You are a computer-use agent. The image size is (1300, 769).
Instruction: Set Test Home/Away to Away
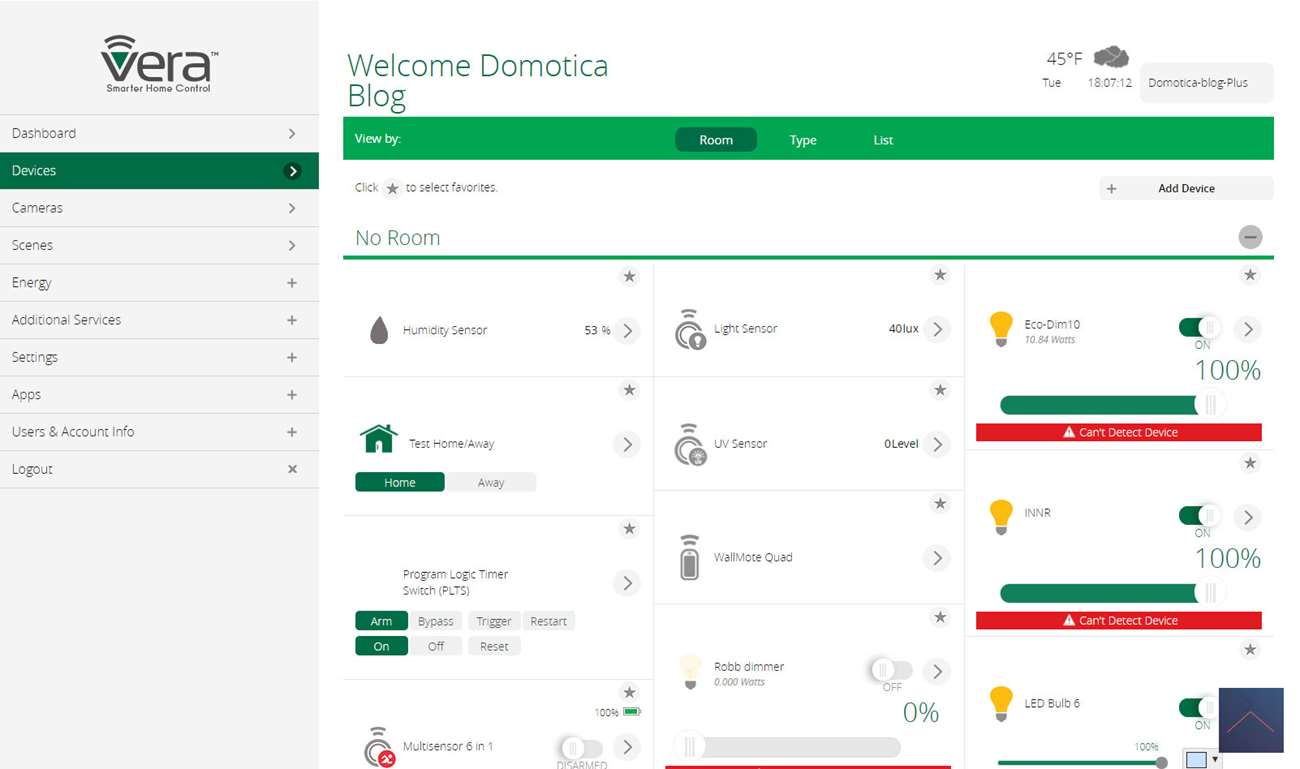point(491,482)
